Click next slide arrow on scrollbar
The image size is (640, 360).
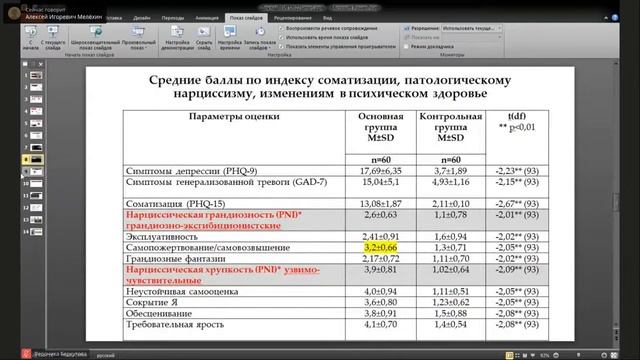(616, 339)
